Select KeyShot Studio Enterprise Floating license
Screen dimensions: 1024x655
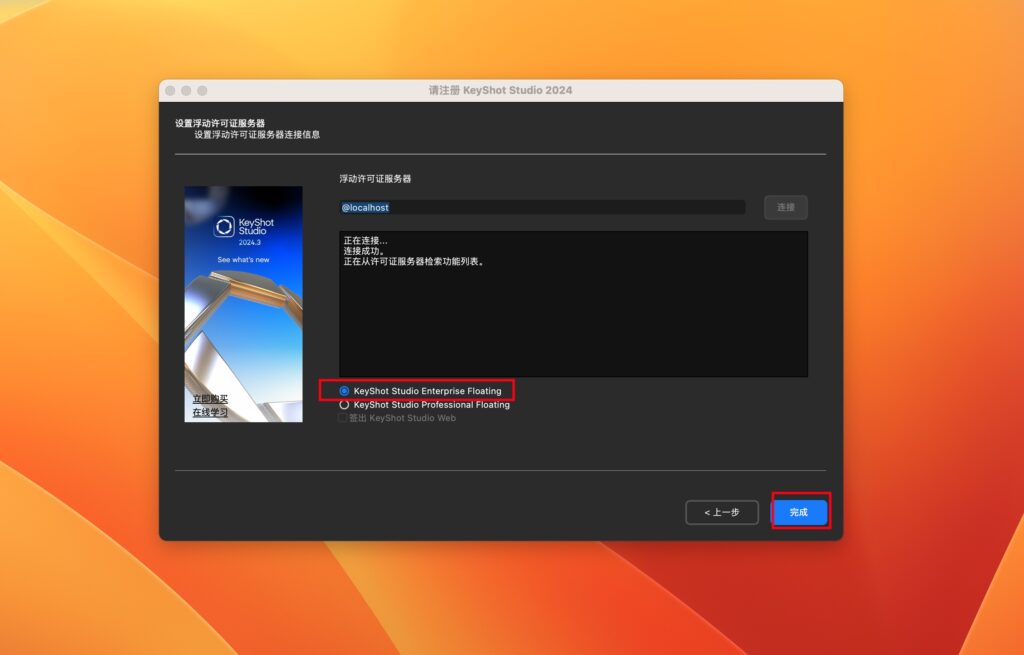(x=344, y=392)
